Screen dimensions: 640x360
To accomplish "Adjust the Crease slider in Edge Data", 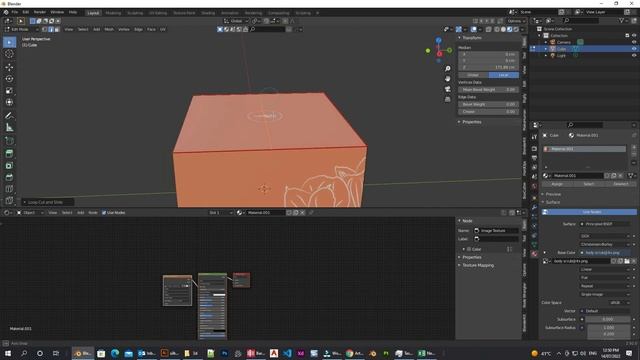I will (489, 111).
